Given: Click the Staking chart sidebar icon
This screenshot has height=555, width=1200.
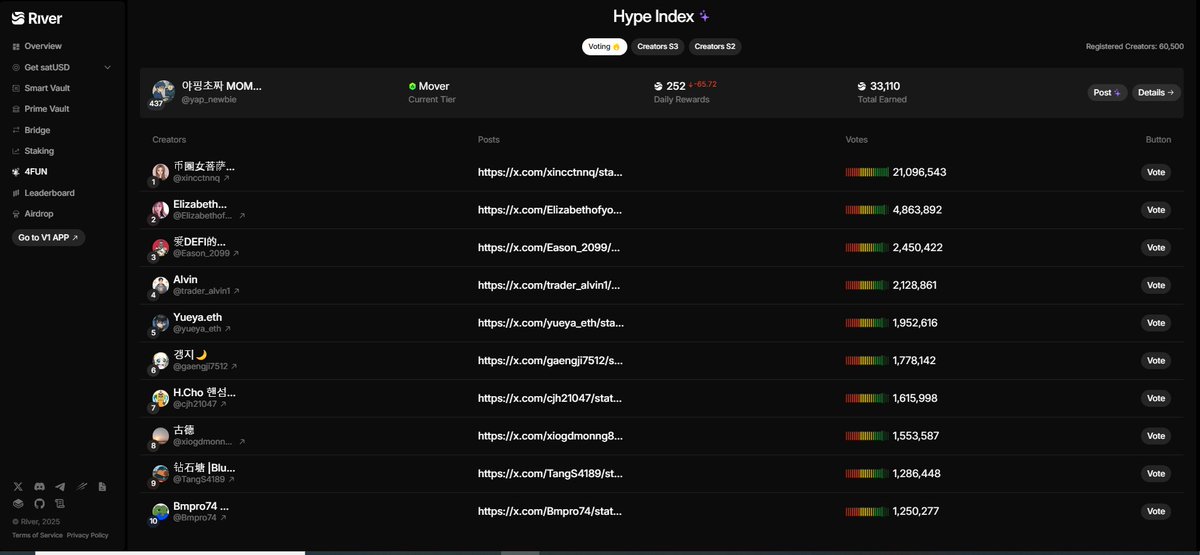Looking at the screenshot, I should point(16,151).
